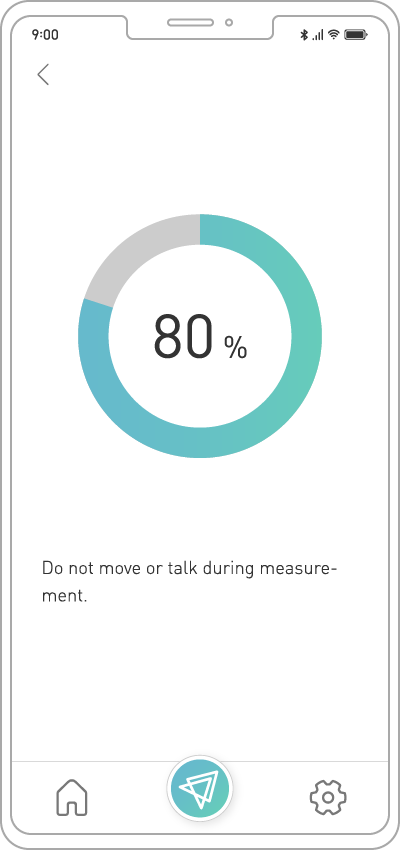
Task: Tap the percent symbol beside 80
Action: coord(236,347)
